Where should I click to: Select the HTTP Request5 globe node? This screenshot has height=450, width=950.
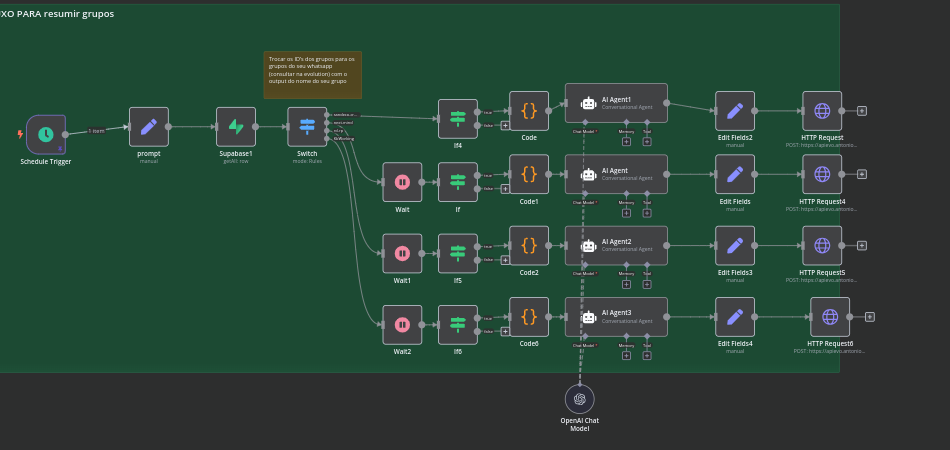click(x=822, y=245)
